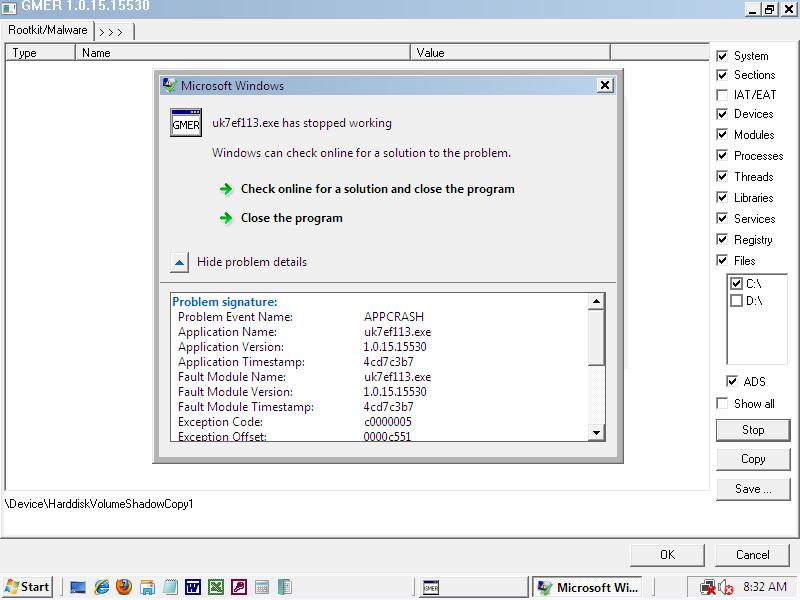Image resolution: width=800 pixels, height=600 pixels.
Task: Click Check online for a solution and close
Action: point(378,189)
